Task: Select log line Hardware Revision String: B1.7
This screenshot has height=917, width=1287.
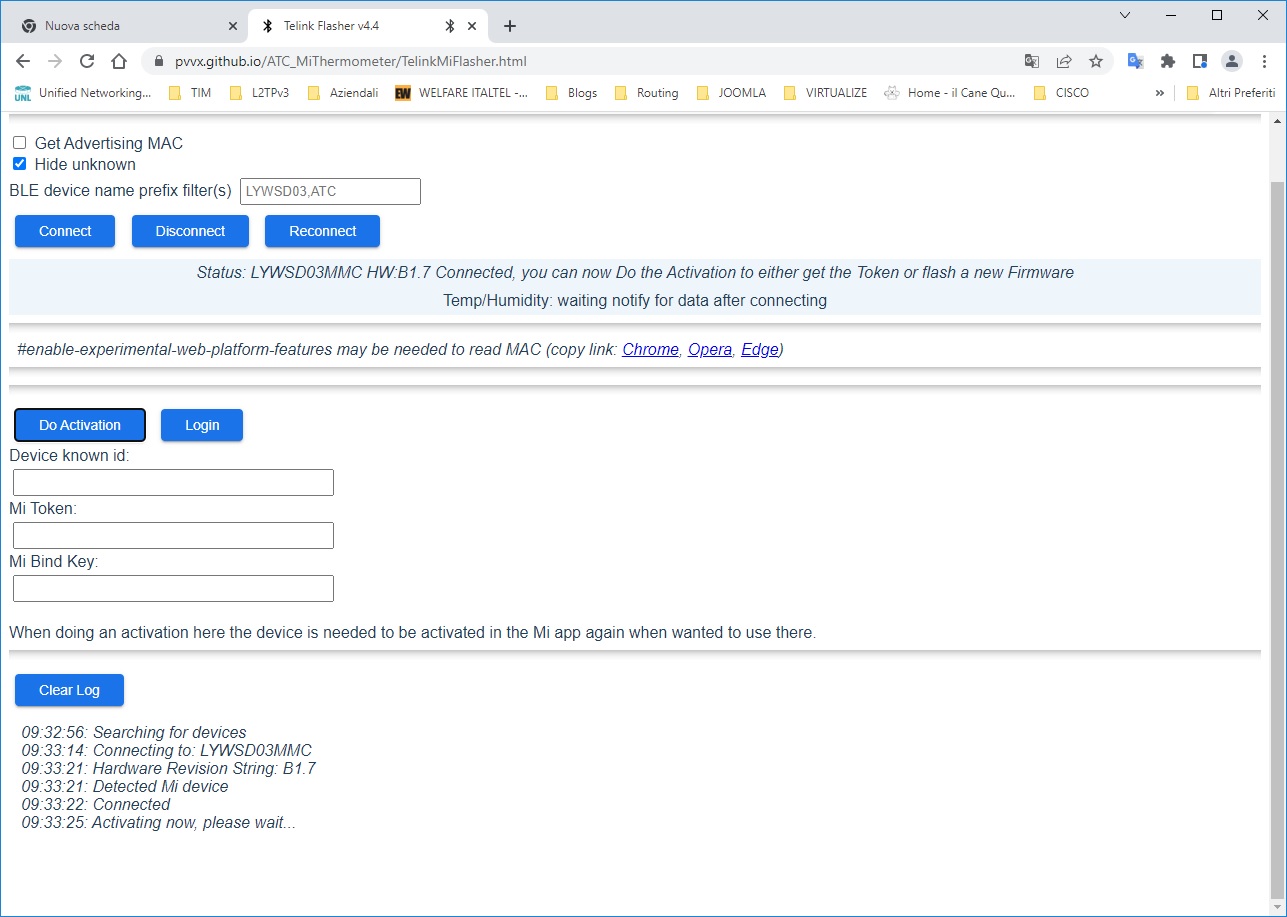Action: coord(169,769)
